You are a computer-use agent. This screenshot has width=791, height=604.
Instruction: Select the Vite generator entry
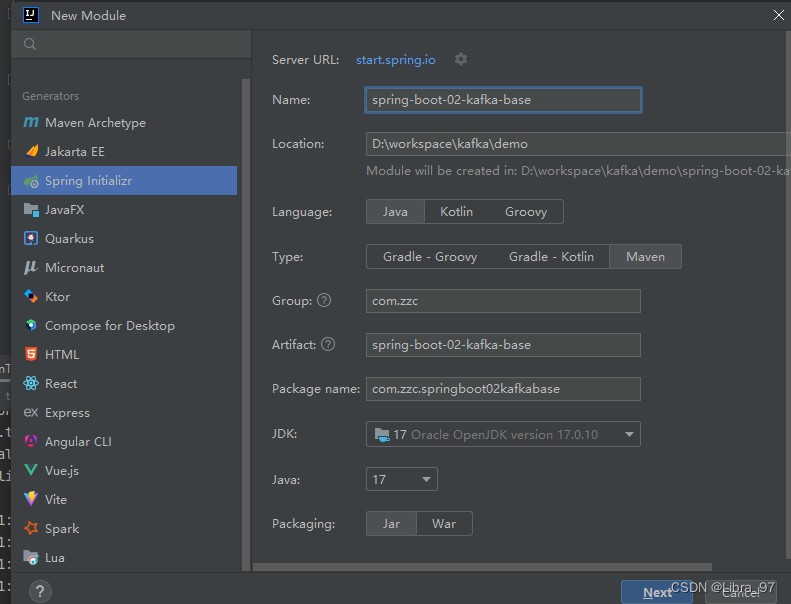click(124, 500)
